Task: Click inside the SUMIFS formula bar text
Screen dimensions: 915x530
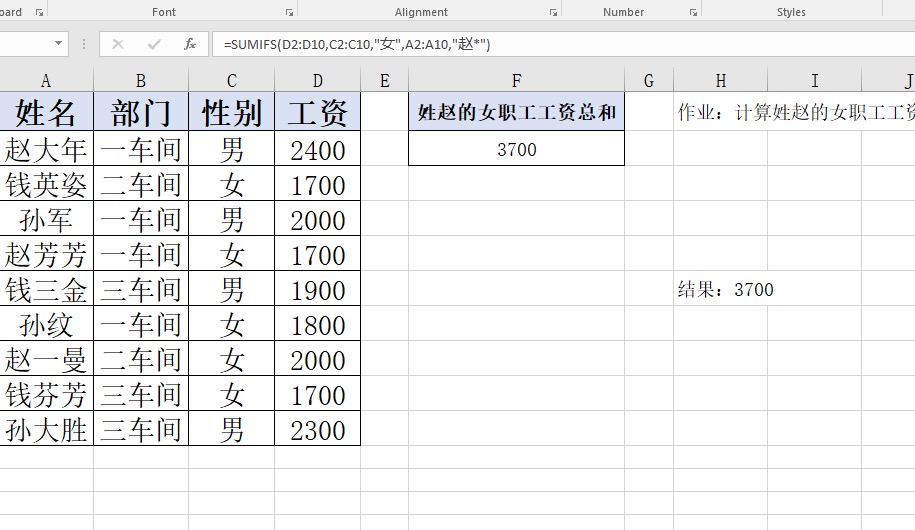Action: pos(357,44)
